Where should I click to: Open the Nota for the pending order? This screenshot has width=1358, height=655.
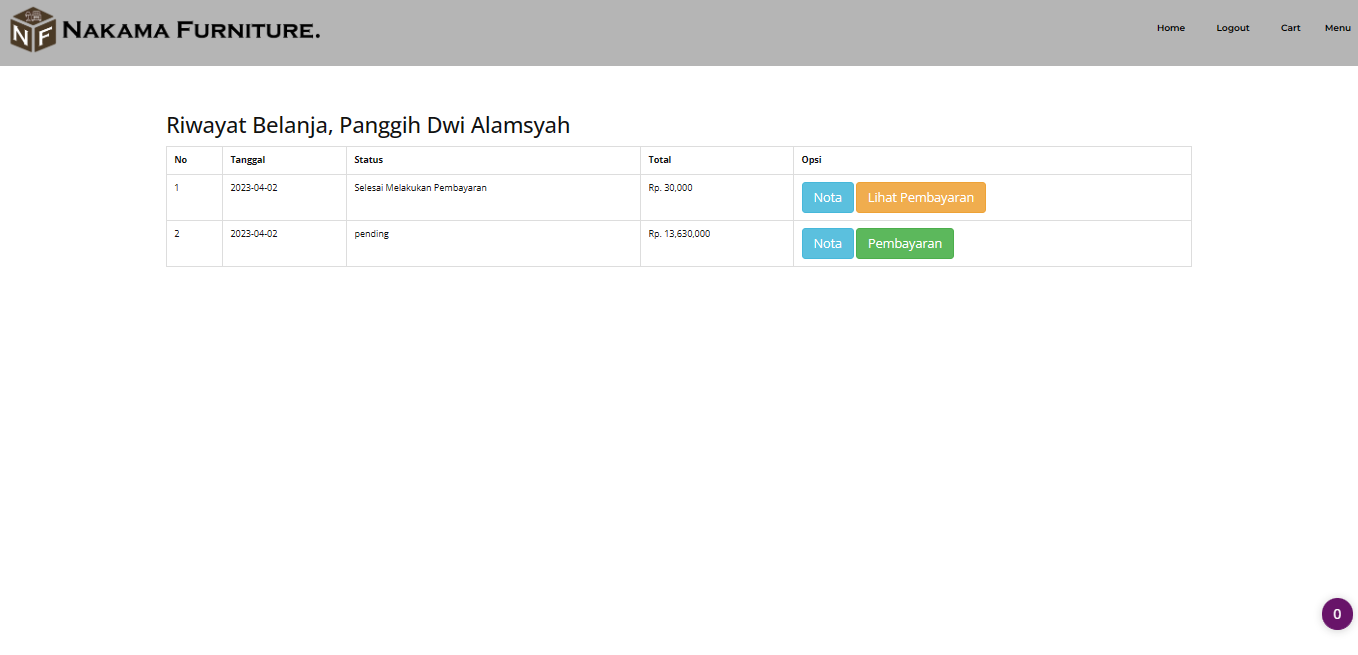827,243
